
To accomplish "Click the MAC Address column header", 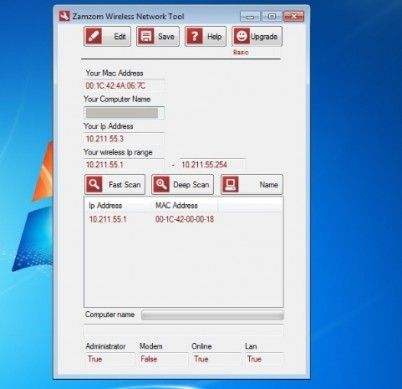I will tap(185, 205).
